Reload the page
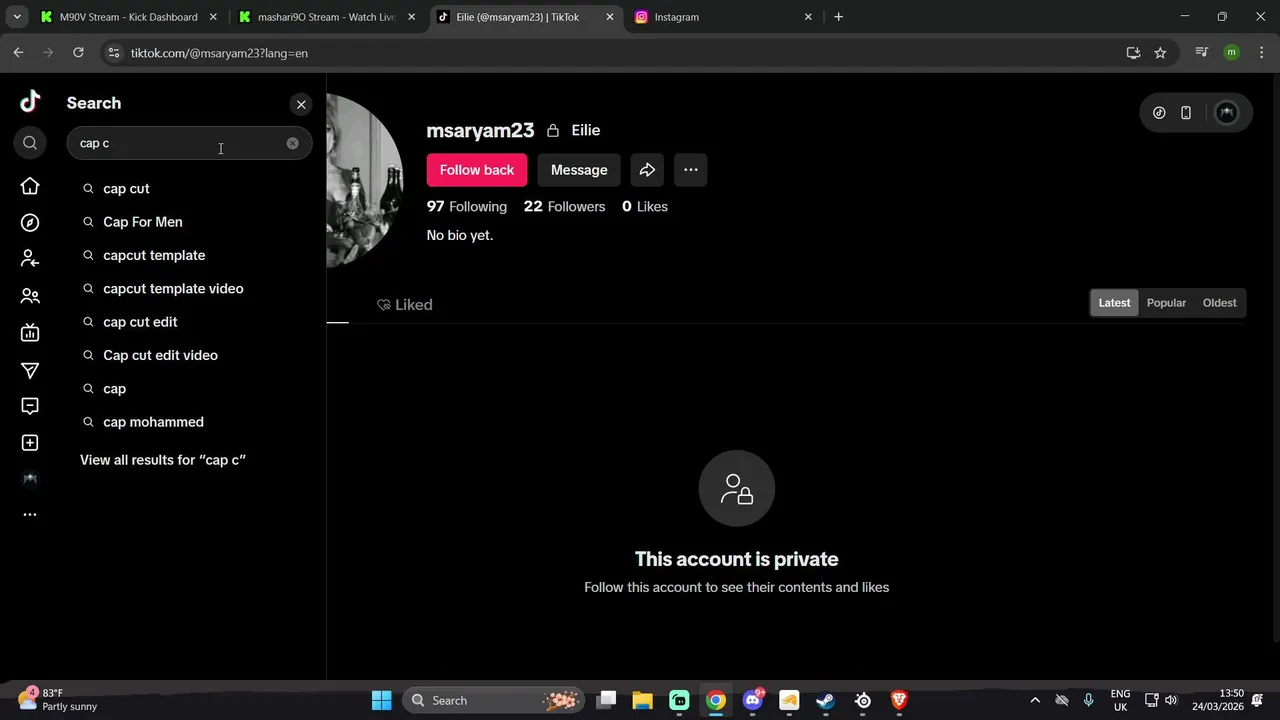This screenshot has width=1280, height=720. coord(78,53)
